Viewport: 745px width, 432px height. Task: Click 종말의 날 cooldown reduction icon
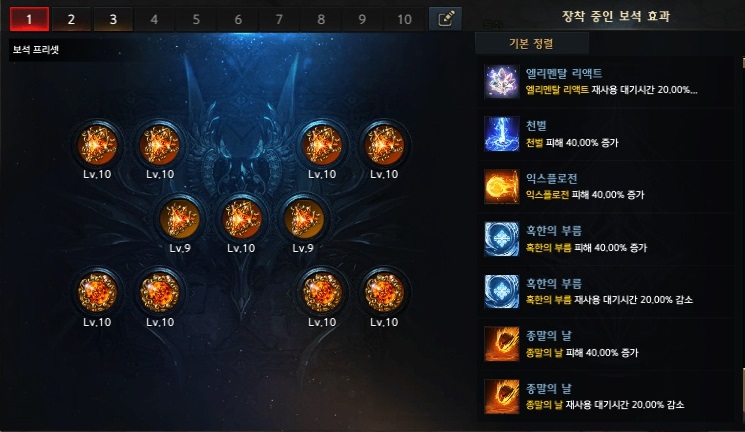coord(501,396)
